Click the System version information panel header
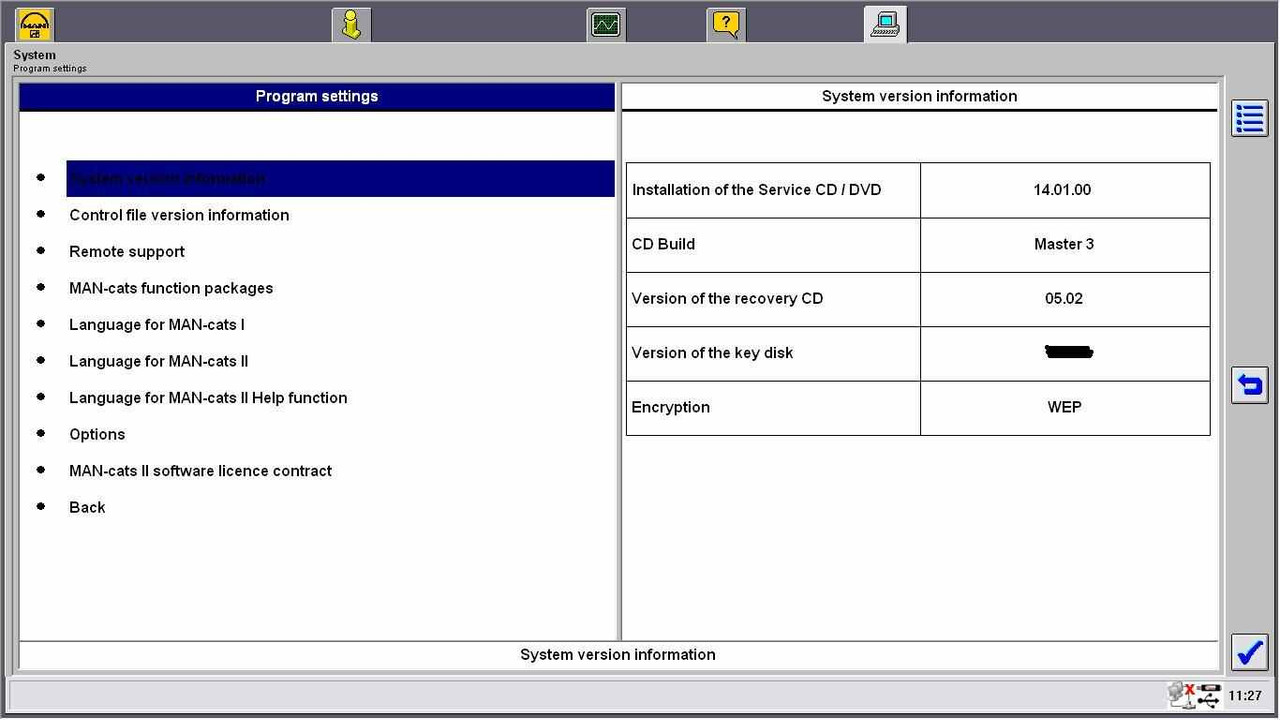Screen dimensions: 1280x720 (x=919, y=96)
